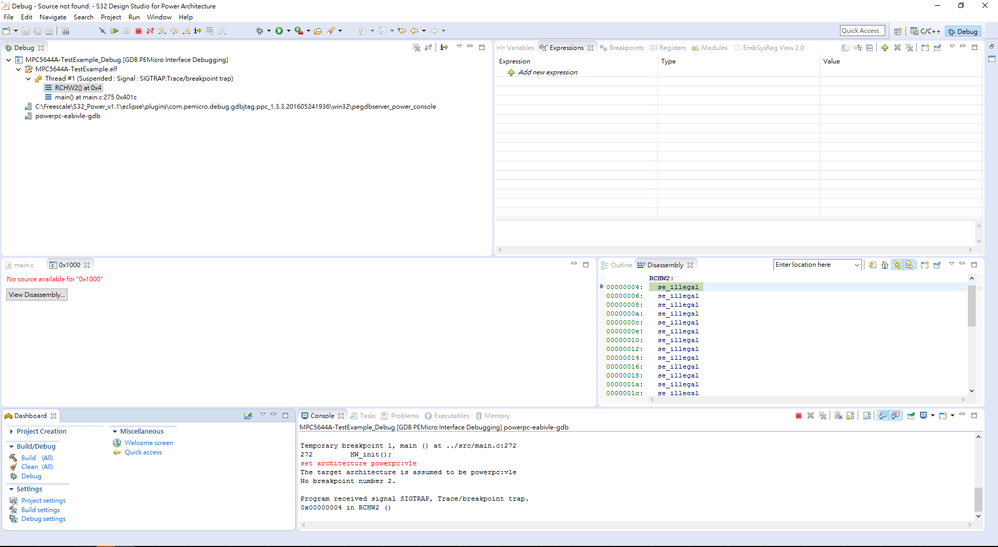Image resolution: width=998 pixels, height=547 pixels.
Task: Switch to the Outline tab
Action: (617, 265)
